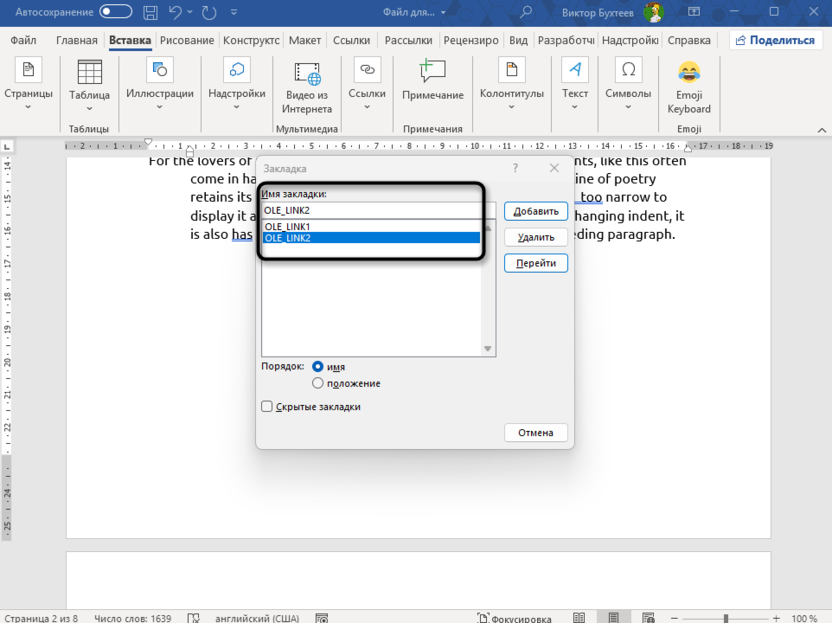Select the 'положение' sort radio button
The height and width of the screenshot is (623, 832).
[318, 383]
